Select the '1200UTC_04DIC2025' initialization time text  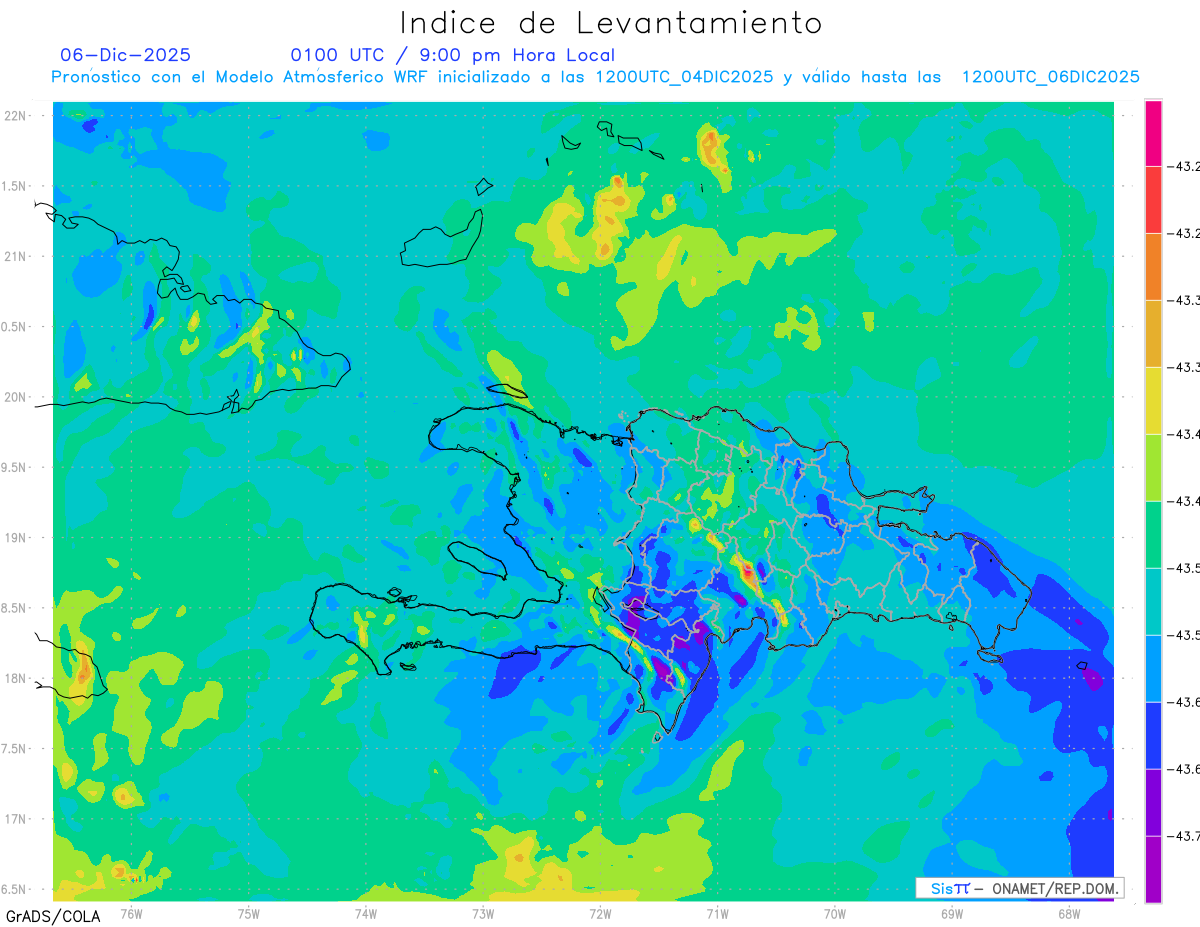pyautogui.click(x=684, y=77)
